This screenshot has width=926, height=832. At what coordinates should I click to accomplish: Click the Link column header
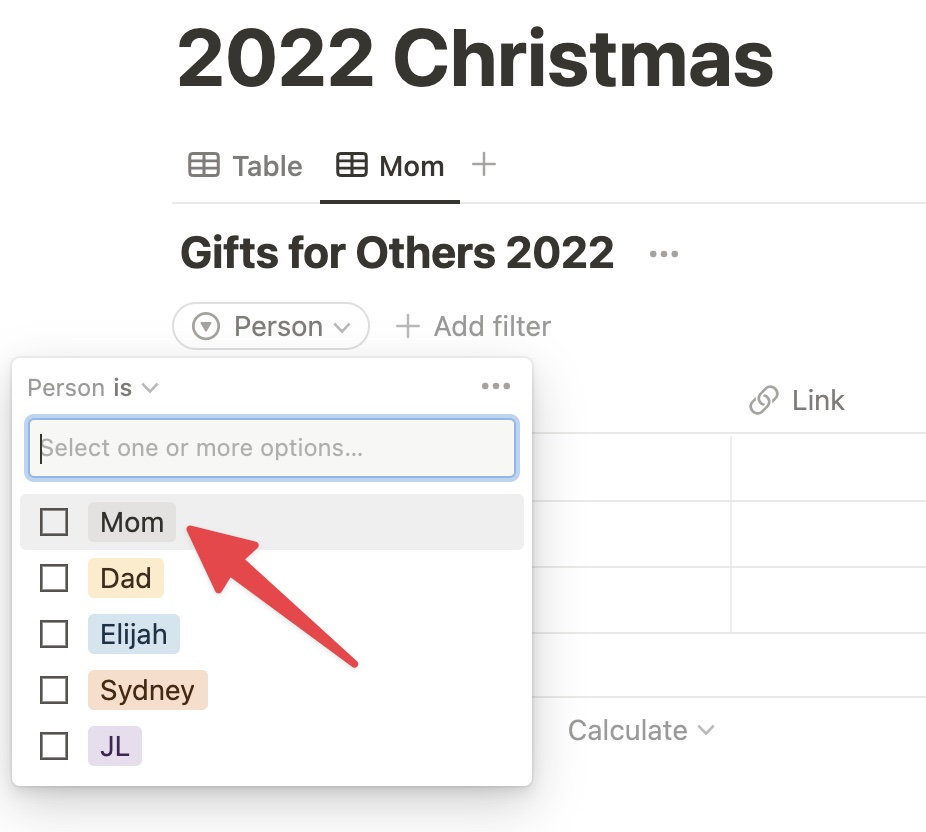(797, 400)
